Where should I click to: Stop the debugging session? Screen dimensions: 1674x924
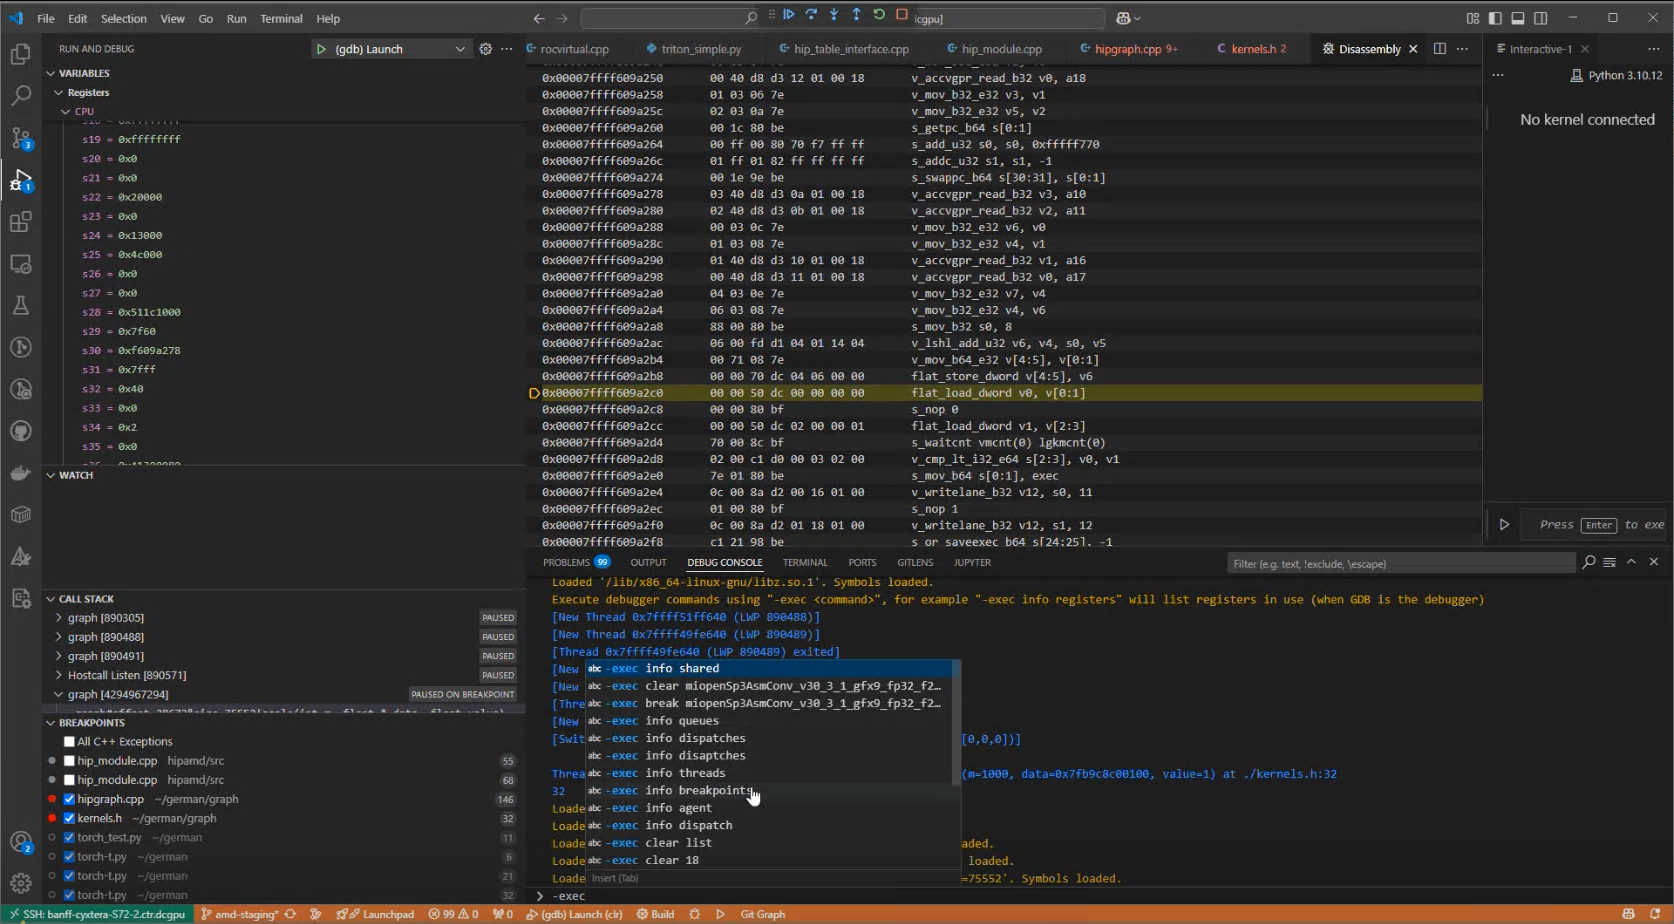(902, 15)
